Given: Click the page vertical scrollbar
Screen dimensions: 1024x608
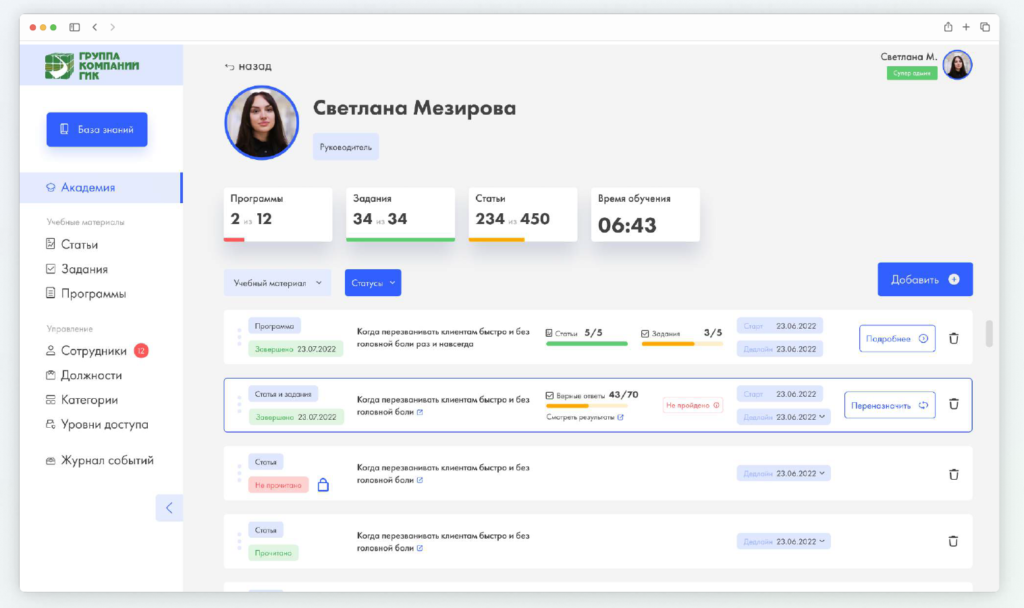Looking at the screenshot, I should click(989, 334).
